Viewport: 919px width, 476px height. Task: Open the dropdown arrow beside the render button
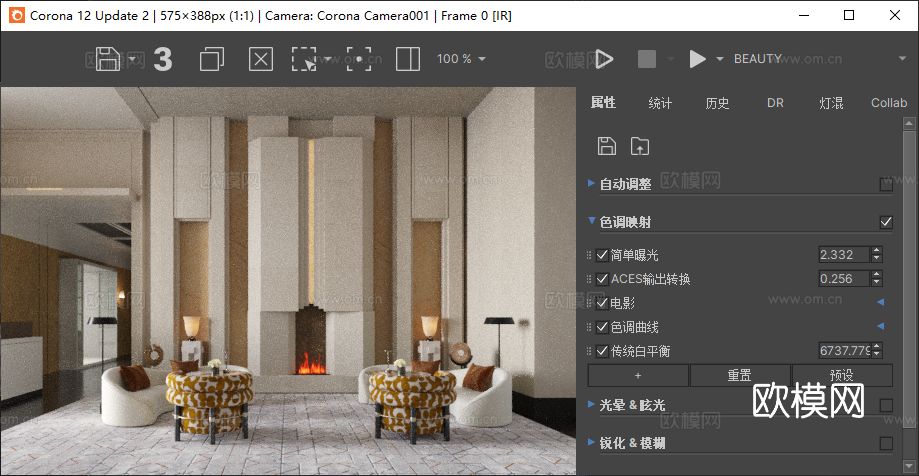click(720, 59)
